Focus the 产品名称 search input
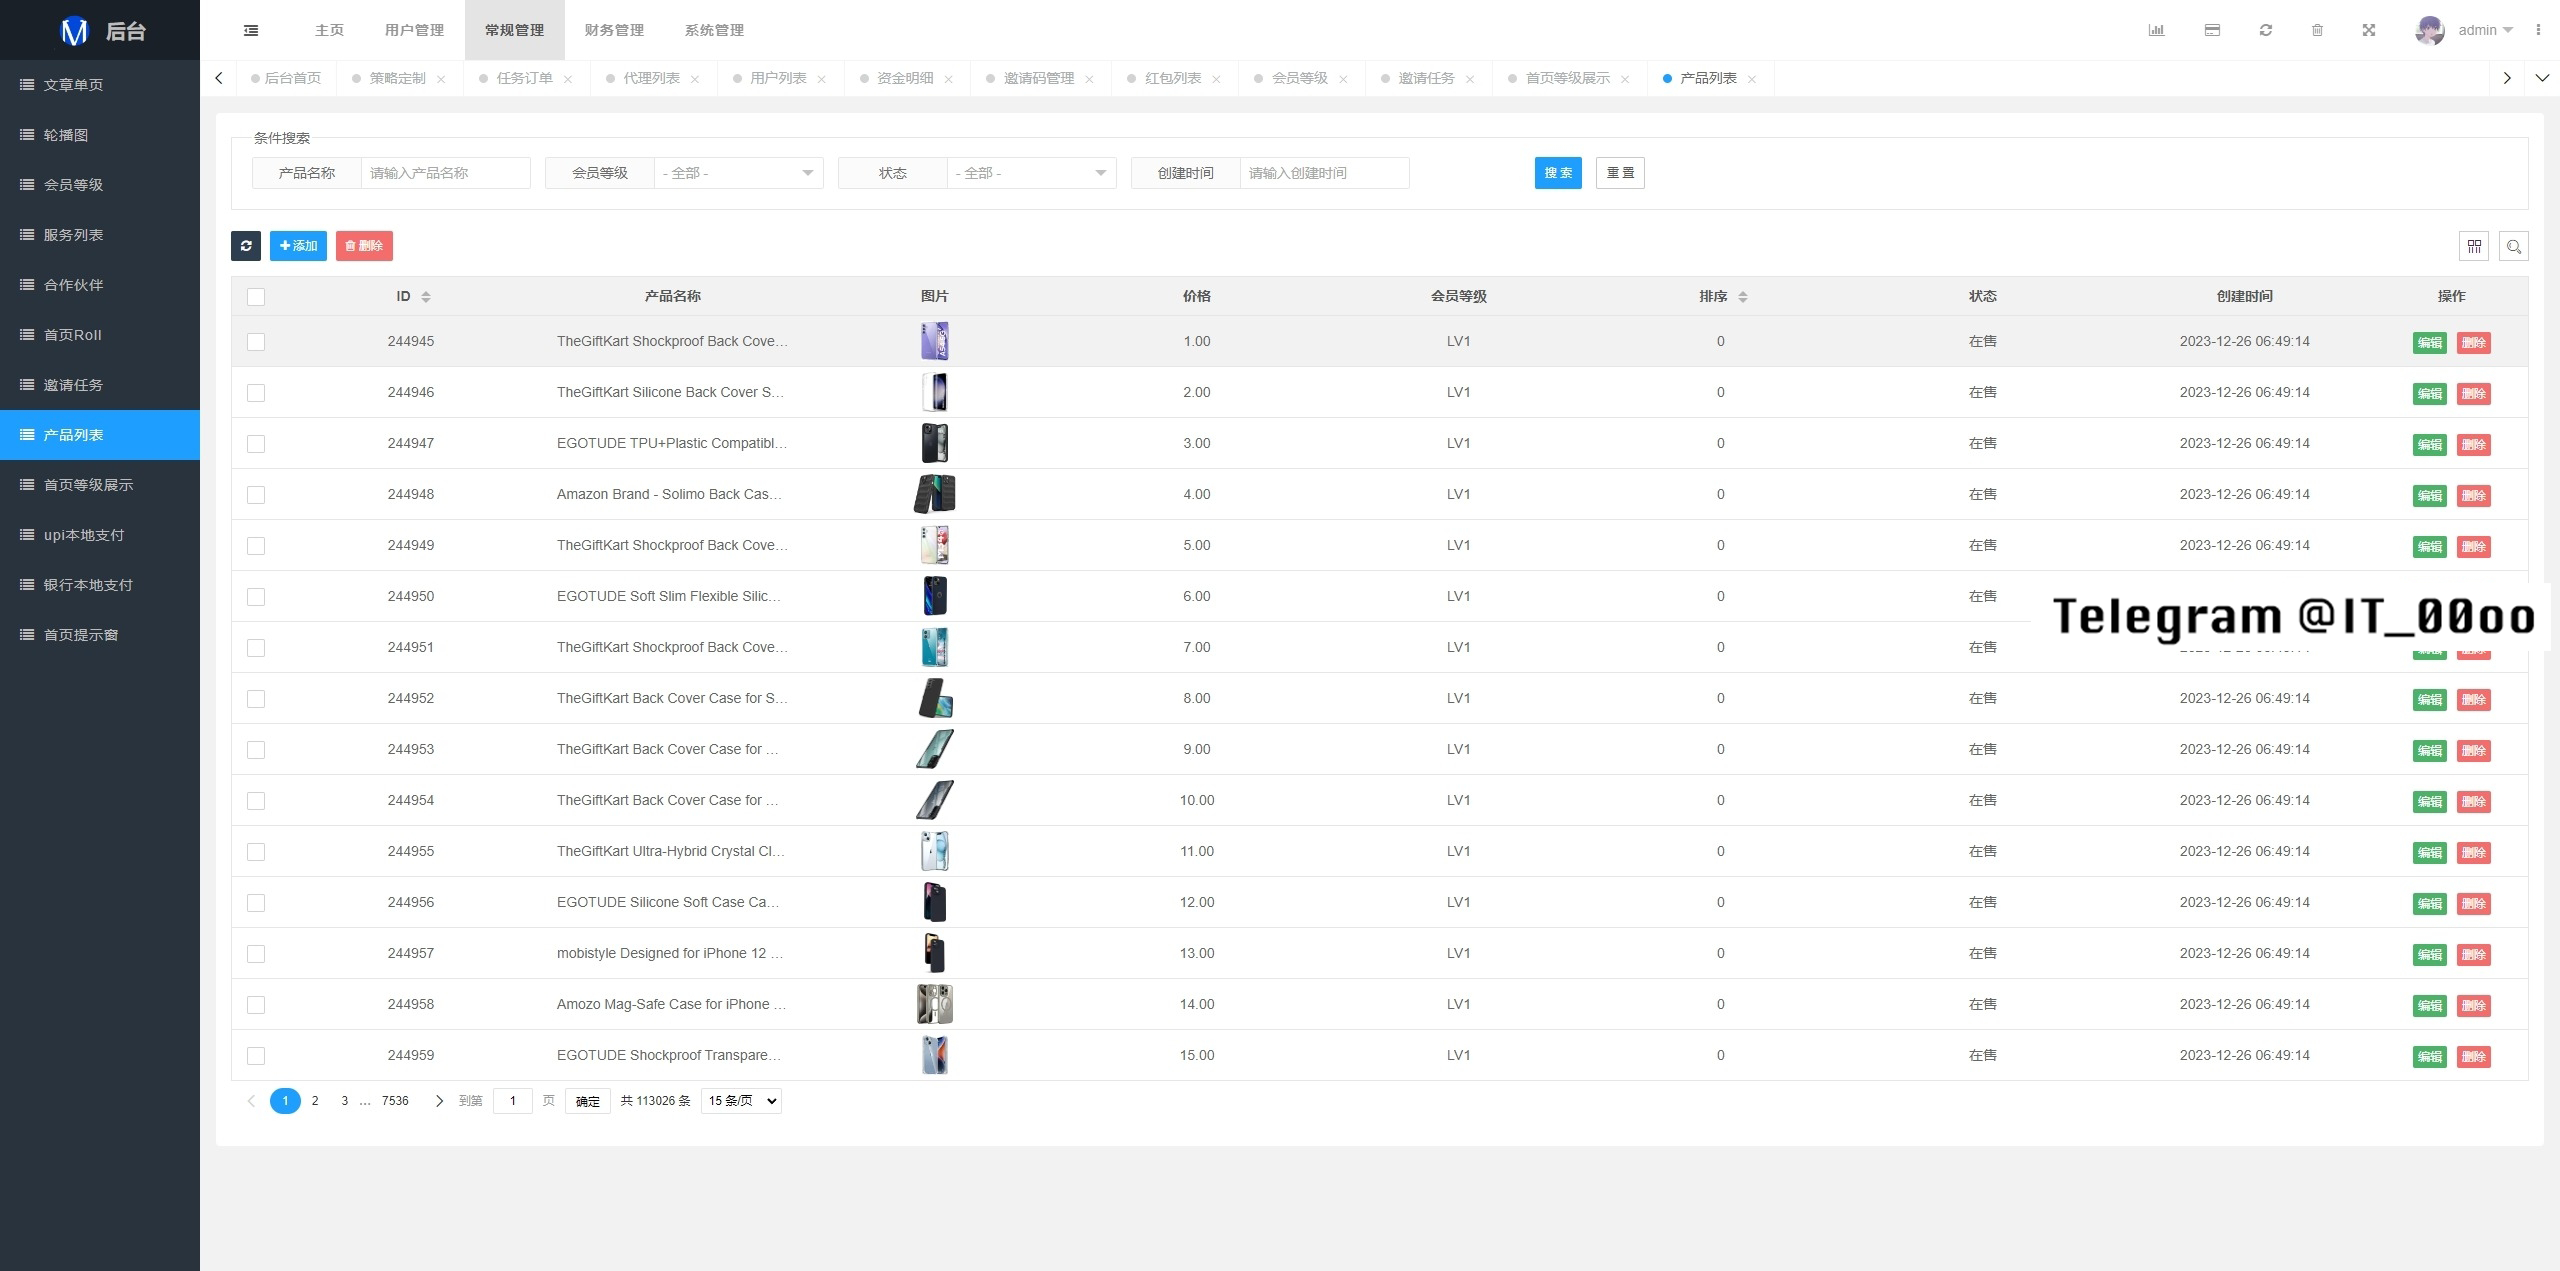Viewport: 2560px width, 1271px height. (x=446, y=173)
